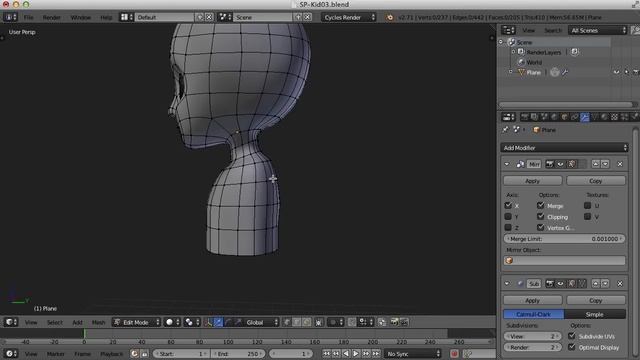Click the Blender info editor icon top-left

point(10,17)
